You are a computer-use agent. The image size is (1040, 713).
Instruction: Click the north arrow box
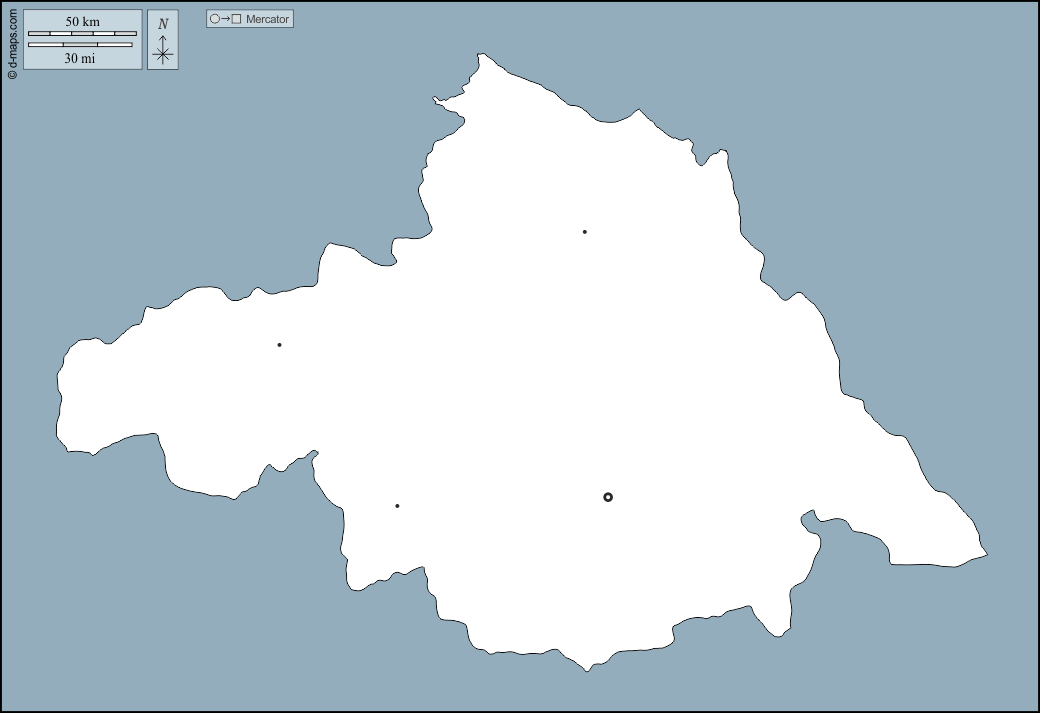click(163, 40)
